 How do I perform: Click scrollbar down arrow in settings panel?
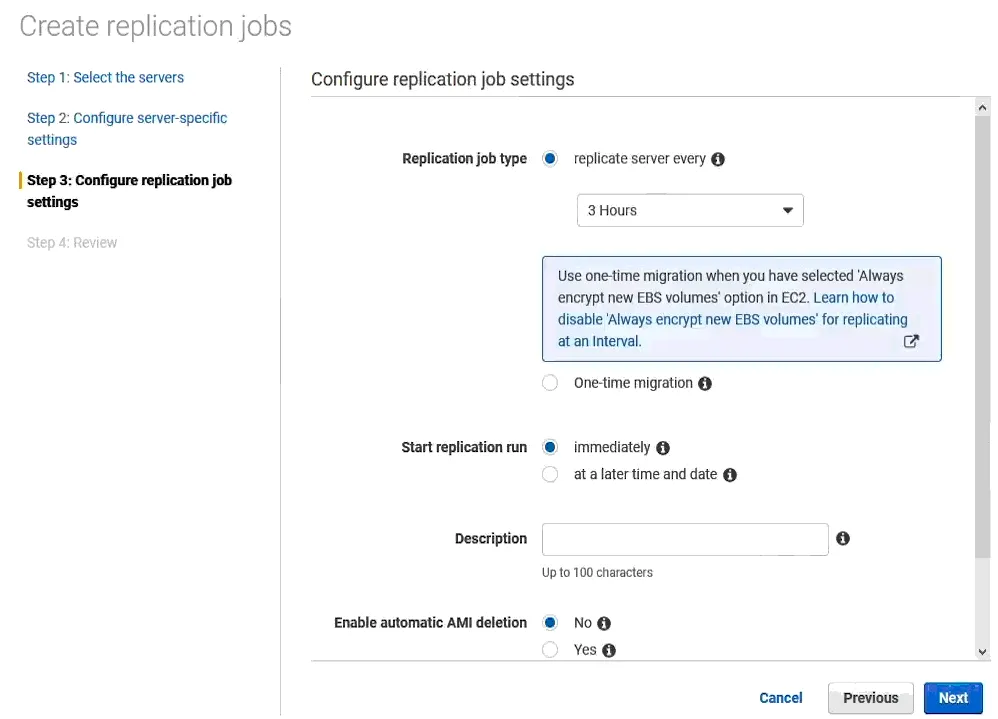point(983,651)
